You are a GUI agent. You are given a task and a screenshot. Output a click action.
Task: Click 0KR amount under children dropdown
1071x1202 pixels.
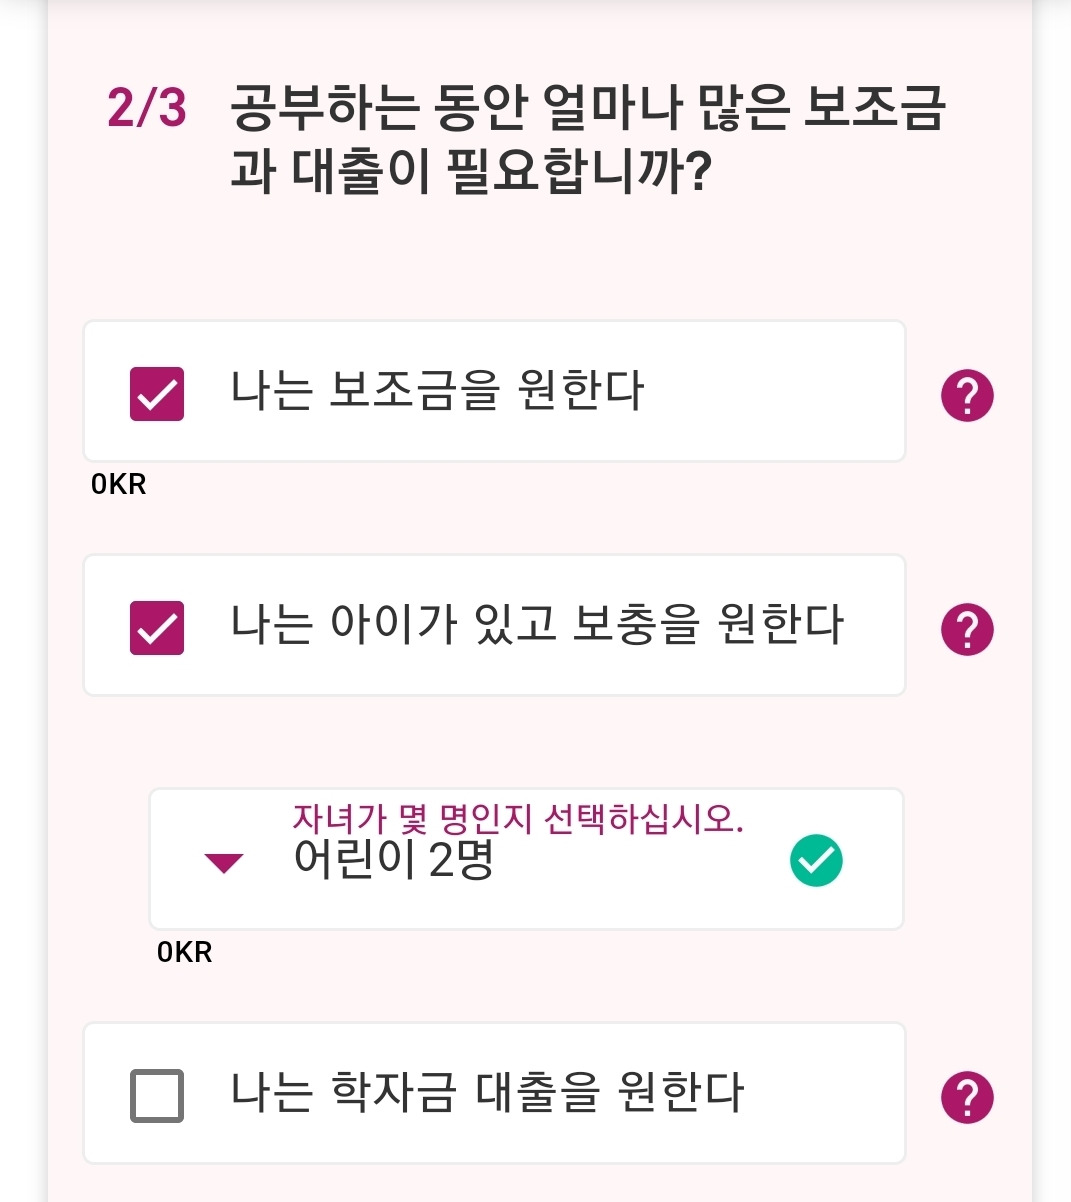[184, 952]
